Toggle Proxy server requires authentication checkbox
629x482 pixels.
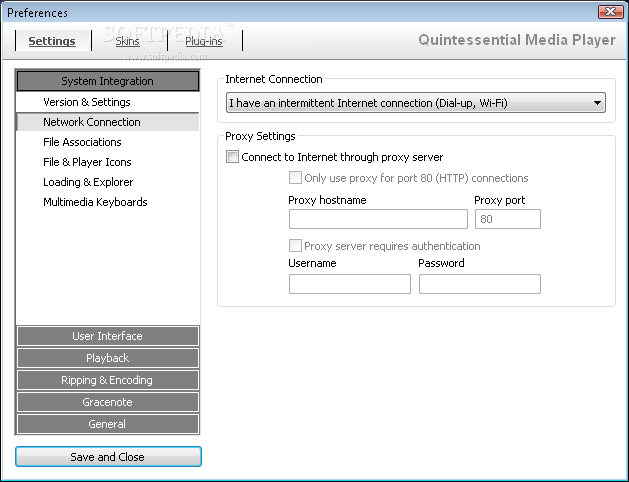point(295,245)
